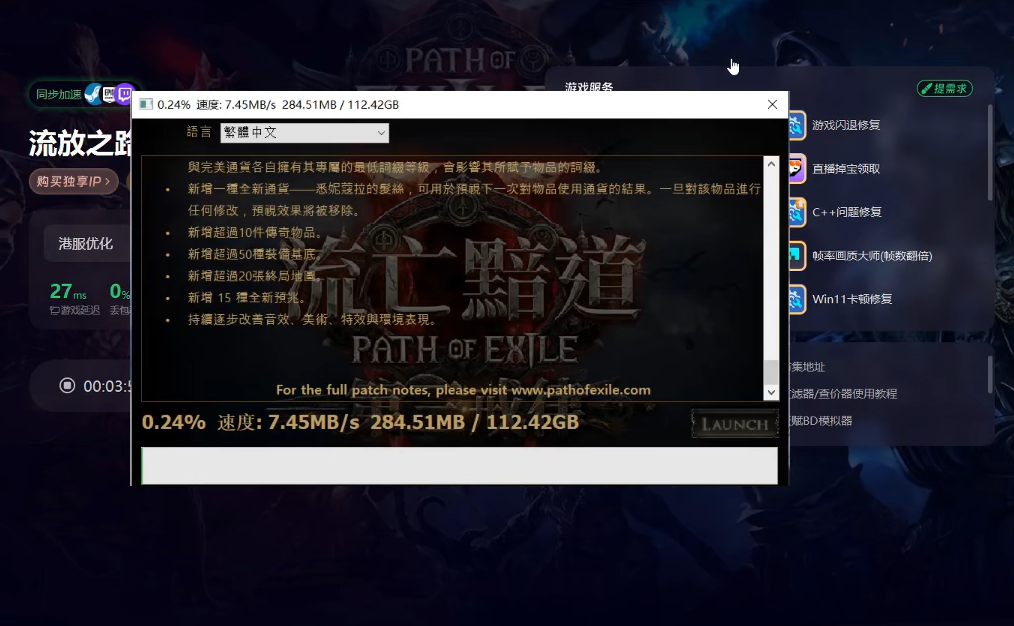Click the 帧率画质大师(帧数翻倍) service text

tap(872, 255)
